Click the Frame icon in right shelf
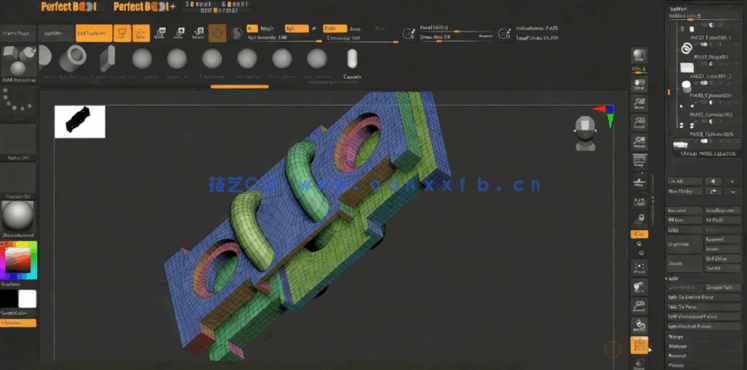 pos(639,268)
